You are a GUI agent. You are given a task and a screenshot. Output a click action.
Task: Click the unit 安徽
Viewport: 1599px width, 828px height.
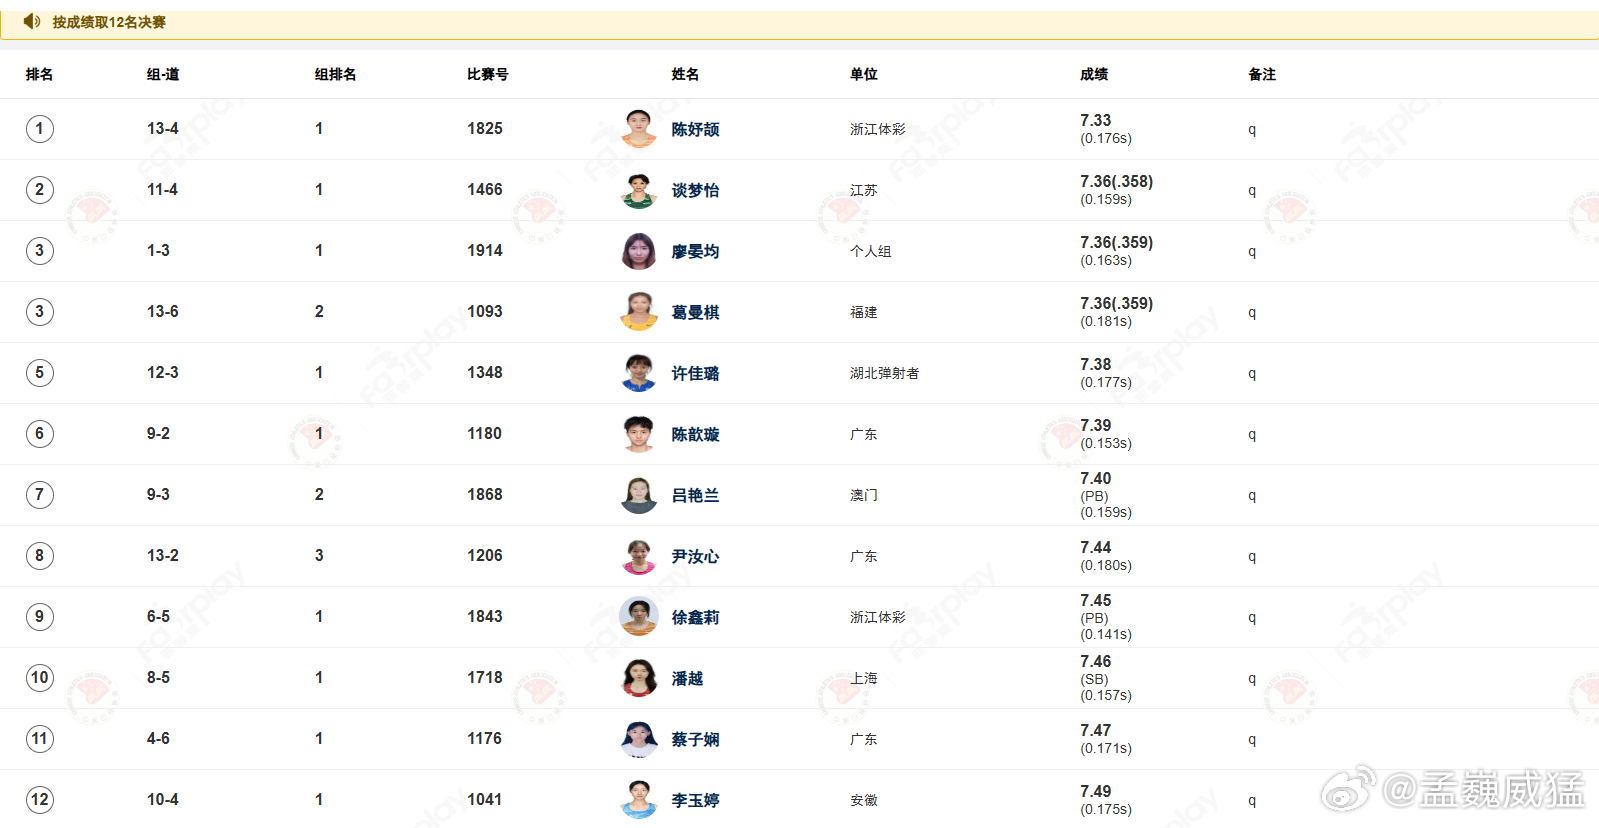864,800
